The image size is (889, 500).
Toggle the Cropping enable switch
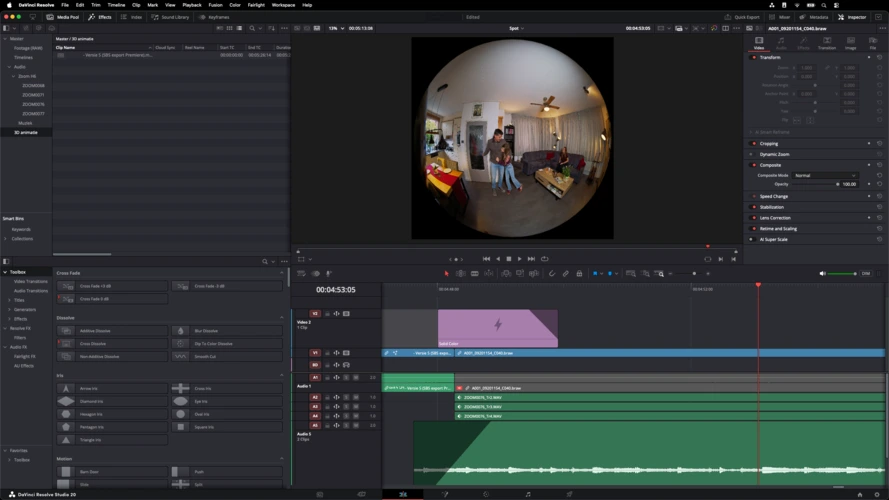[x=753, y=143]
